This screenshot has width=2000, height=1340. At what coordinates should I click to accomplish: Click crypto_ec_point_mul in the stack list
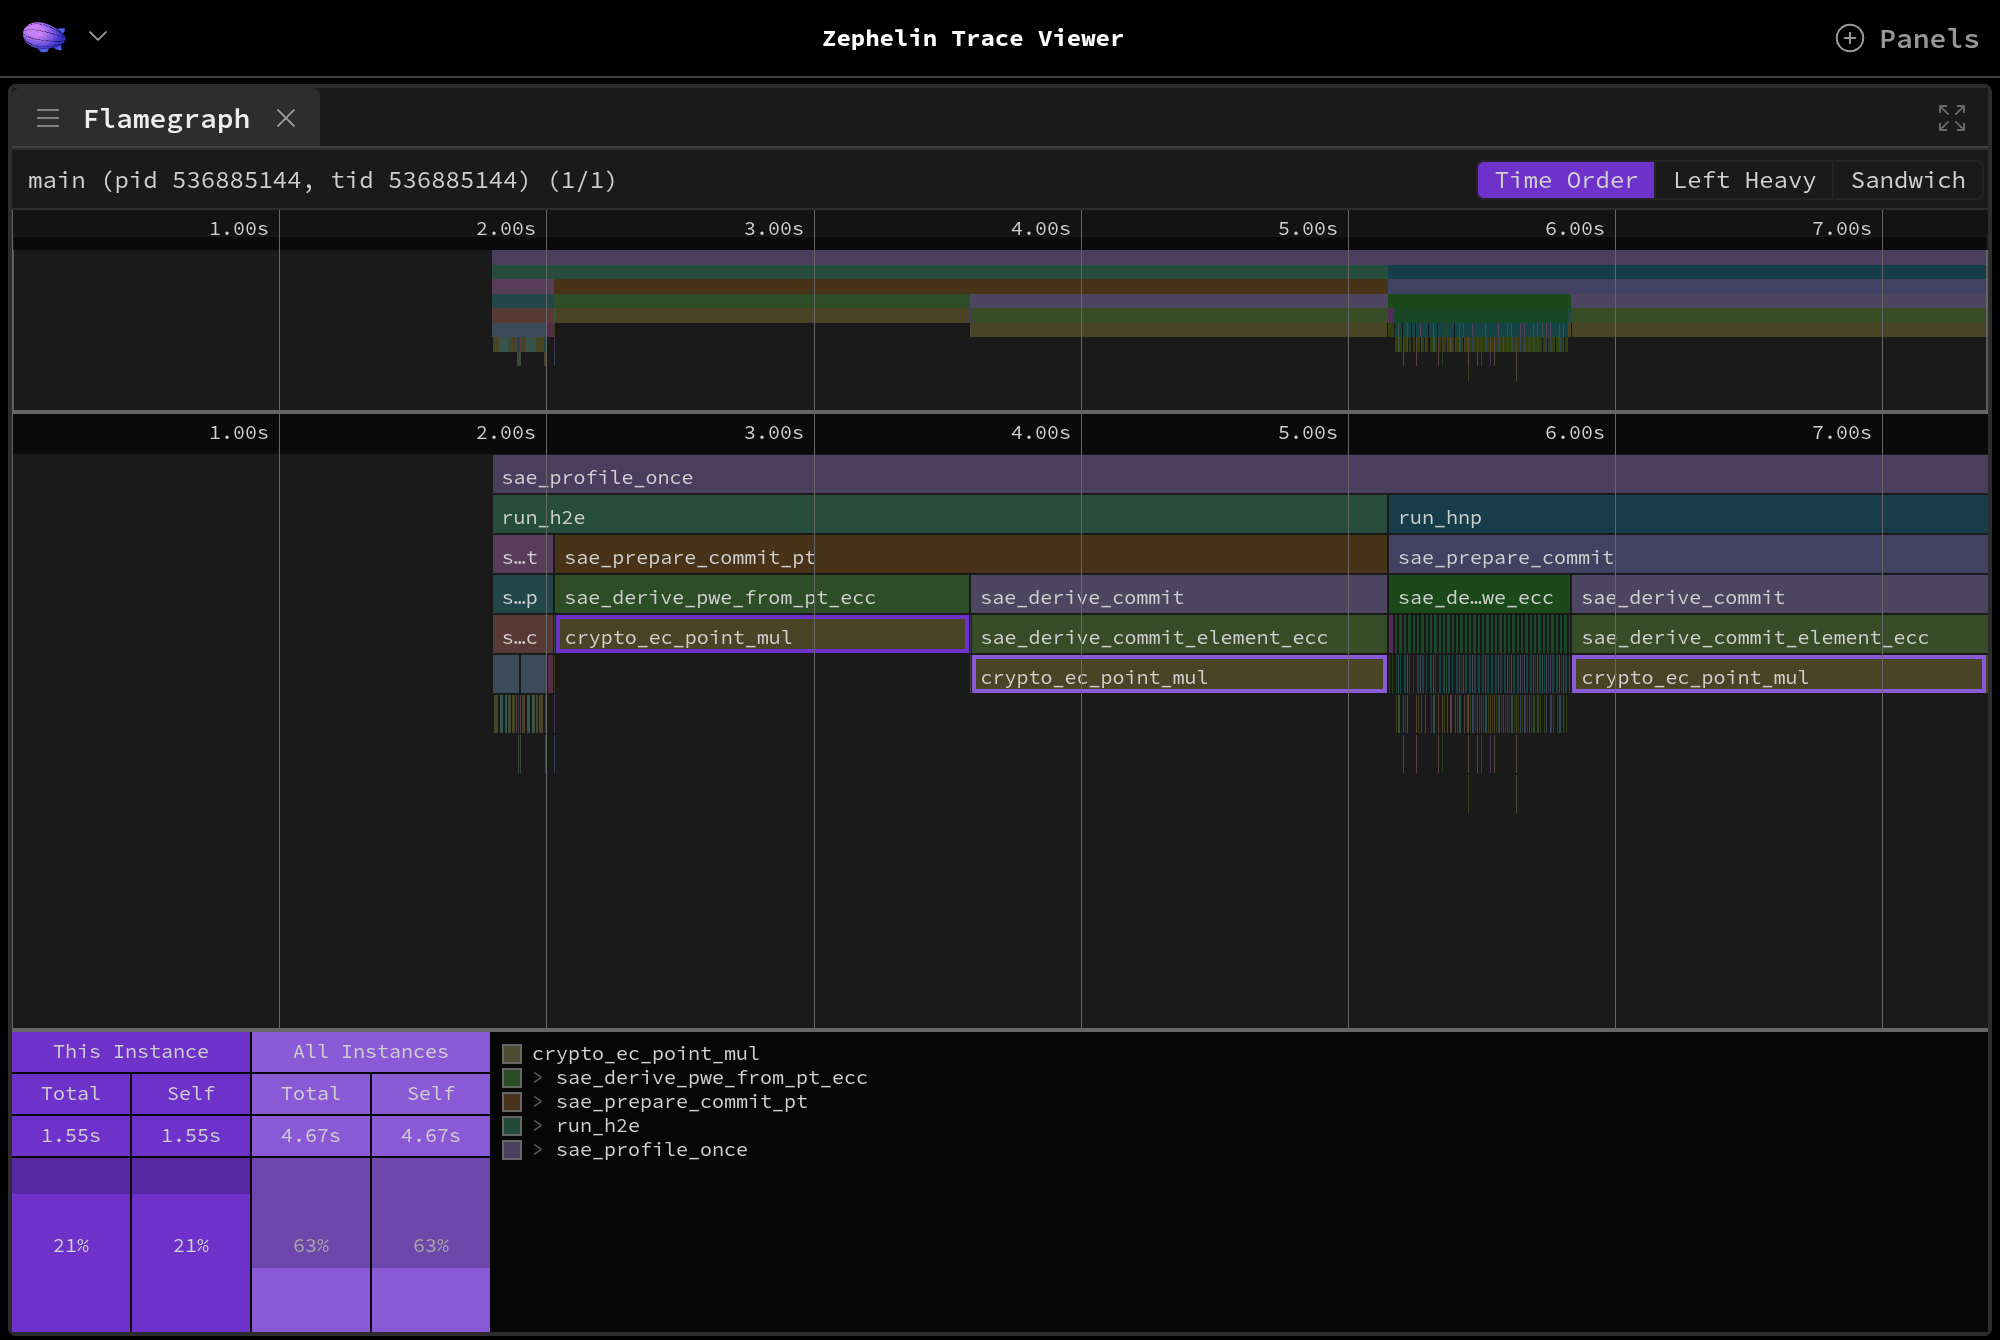pos(646,1053)
